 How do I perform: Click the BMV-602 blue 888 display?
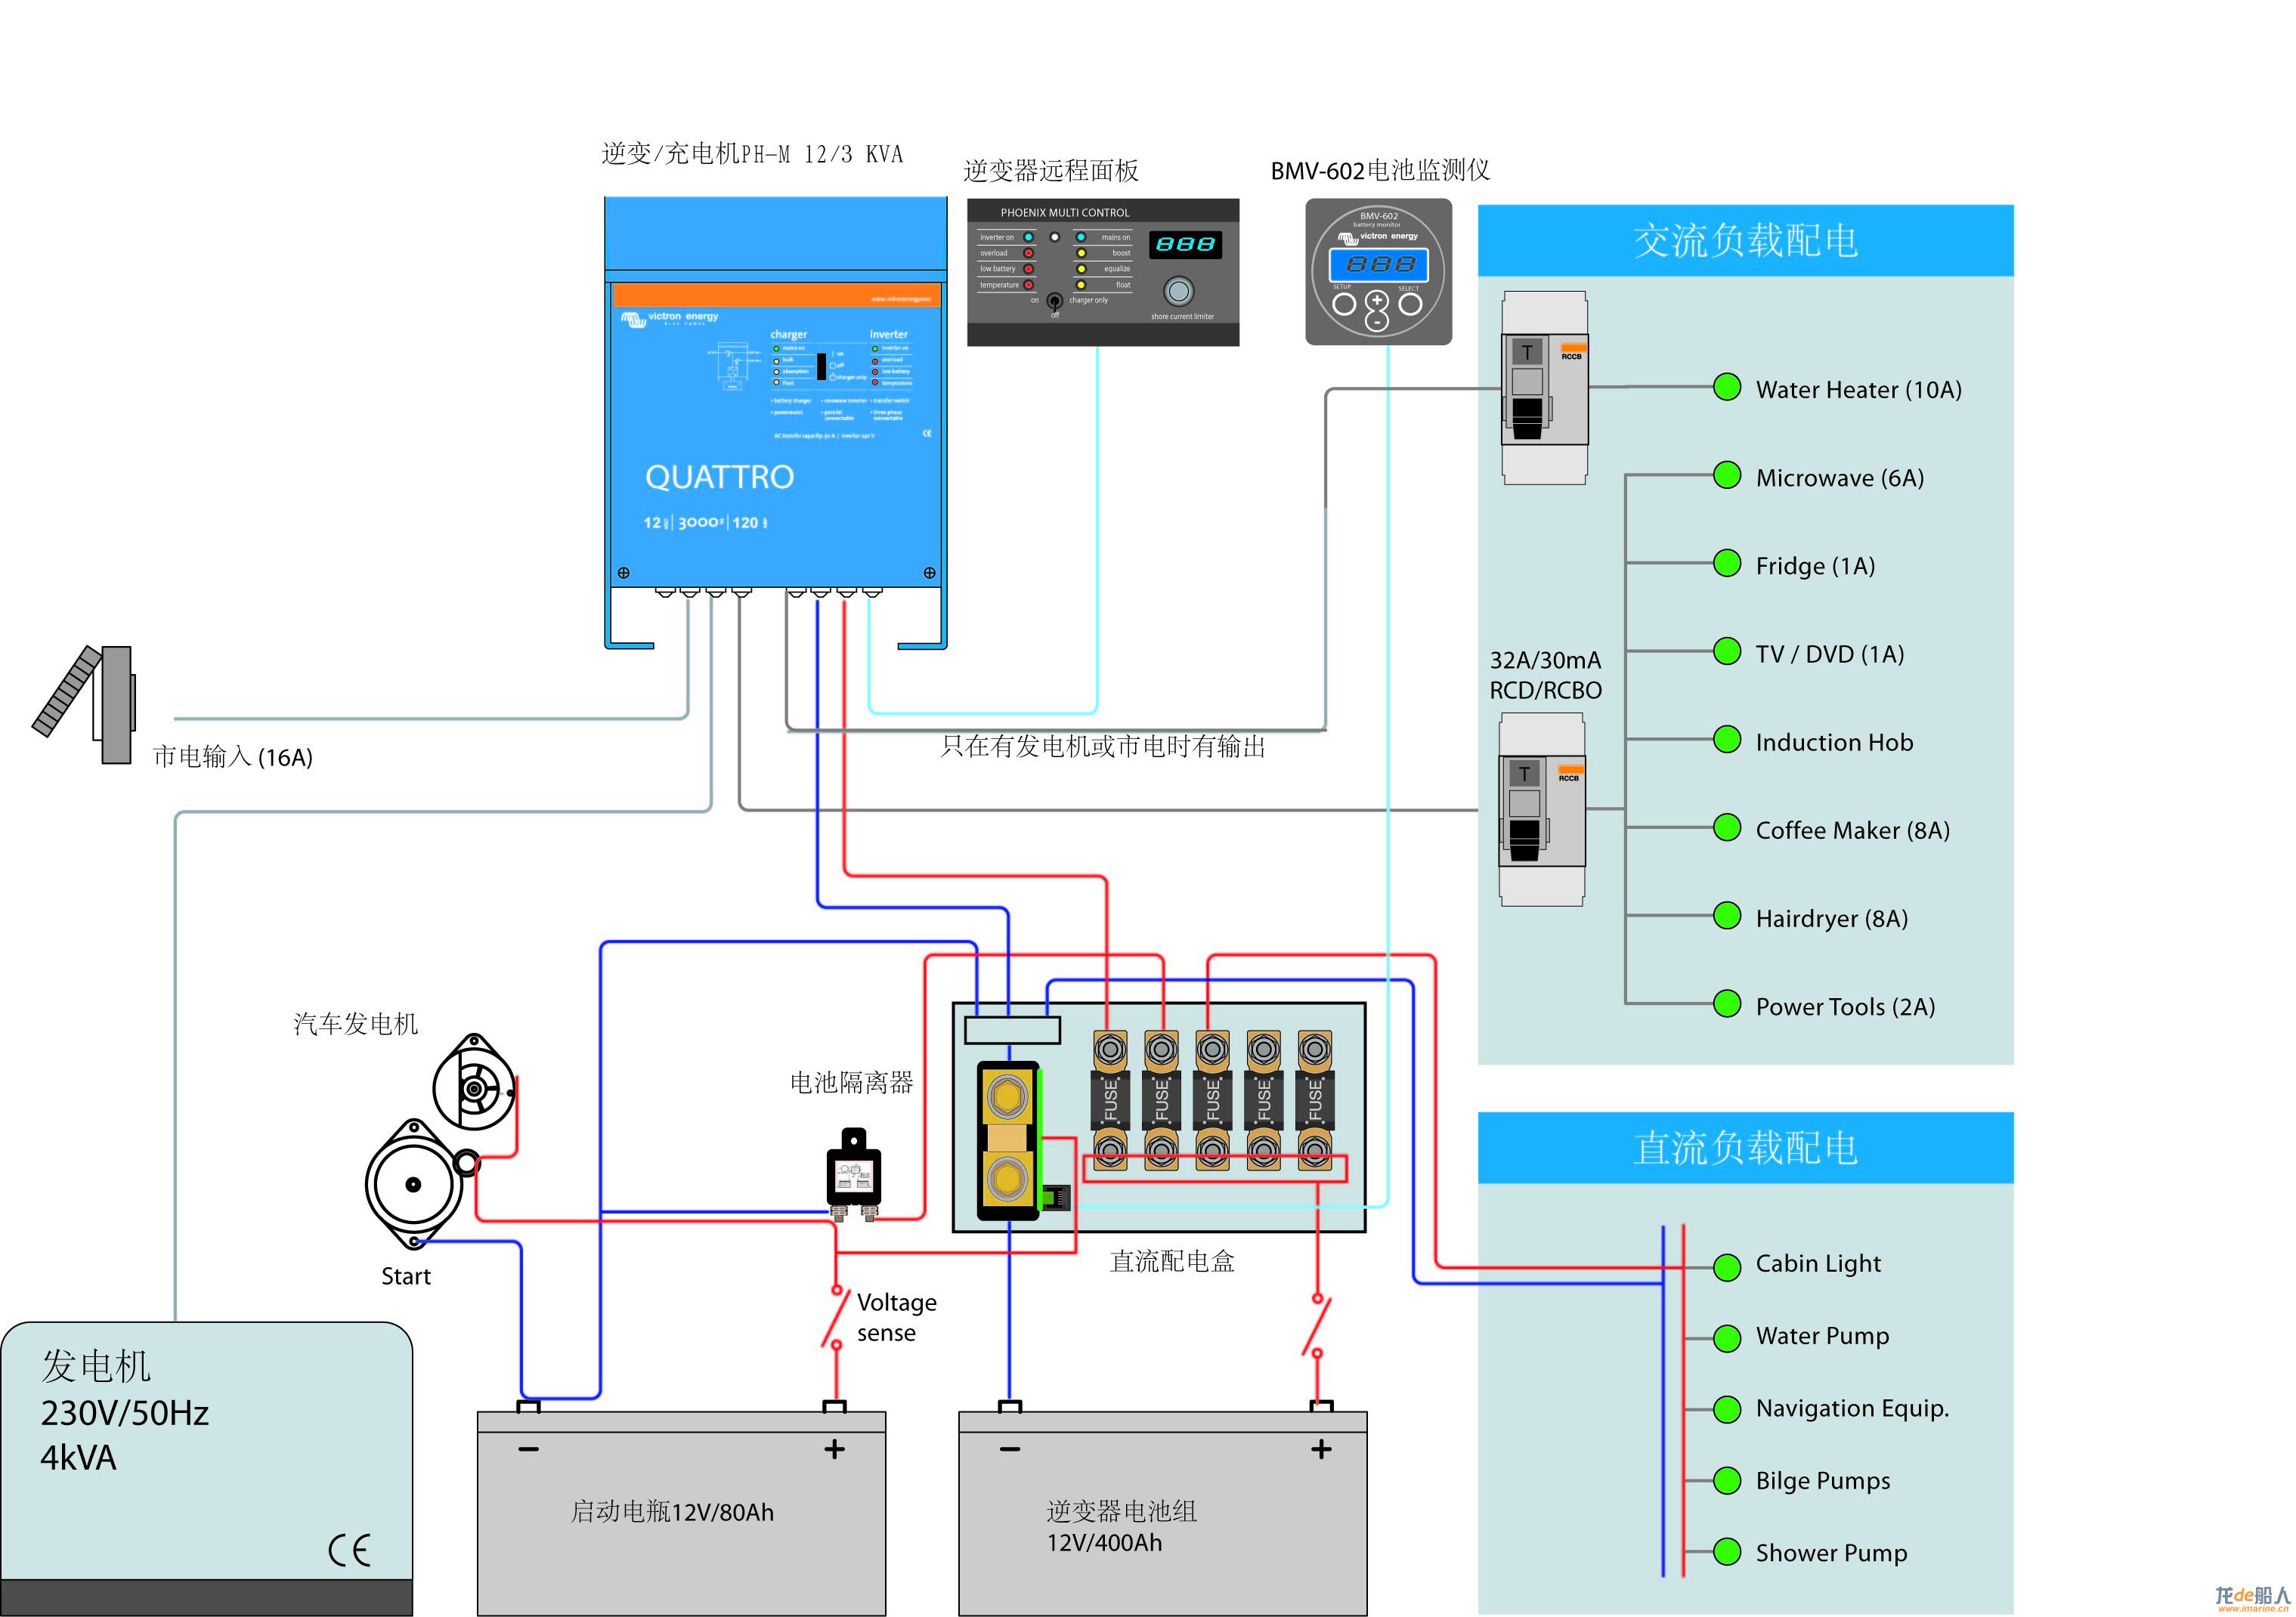(x=1378, y=264)
